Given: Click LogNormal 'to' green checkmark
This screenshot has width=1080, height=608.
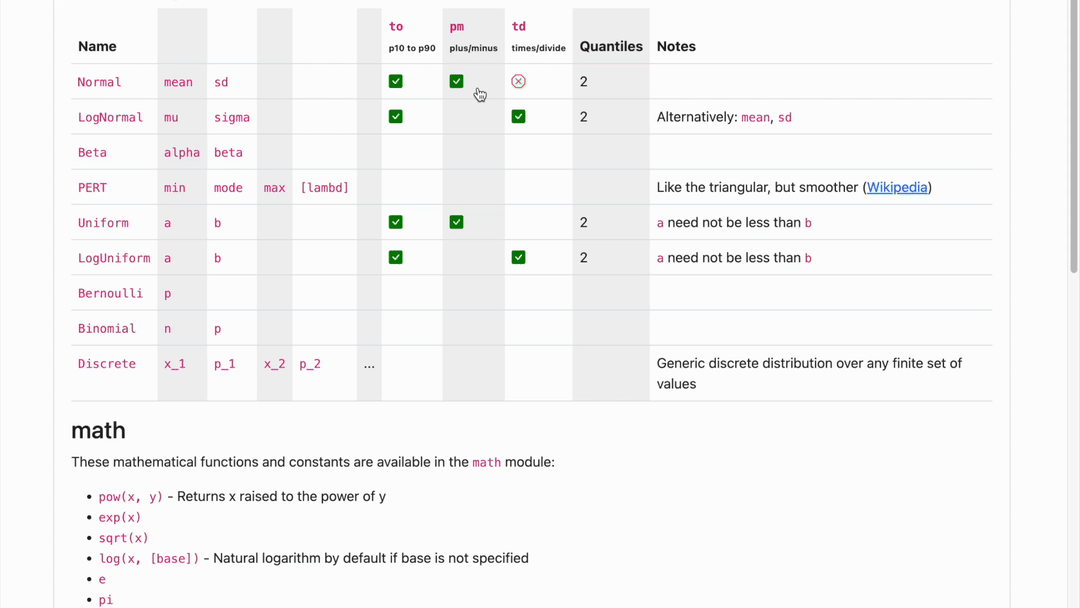Looking at the screenshot, I should [396, 117].
